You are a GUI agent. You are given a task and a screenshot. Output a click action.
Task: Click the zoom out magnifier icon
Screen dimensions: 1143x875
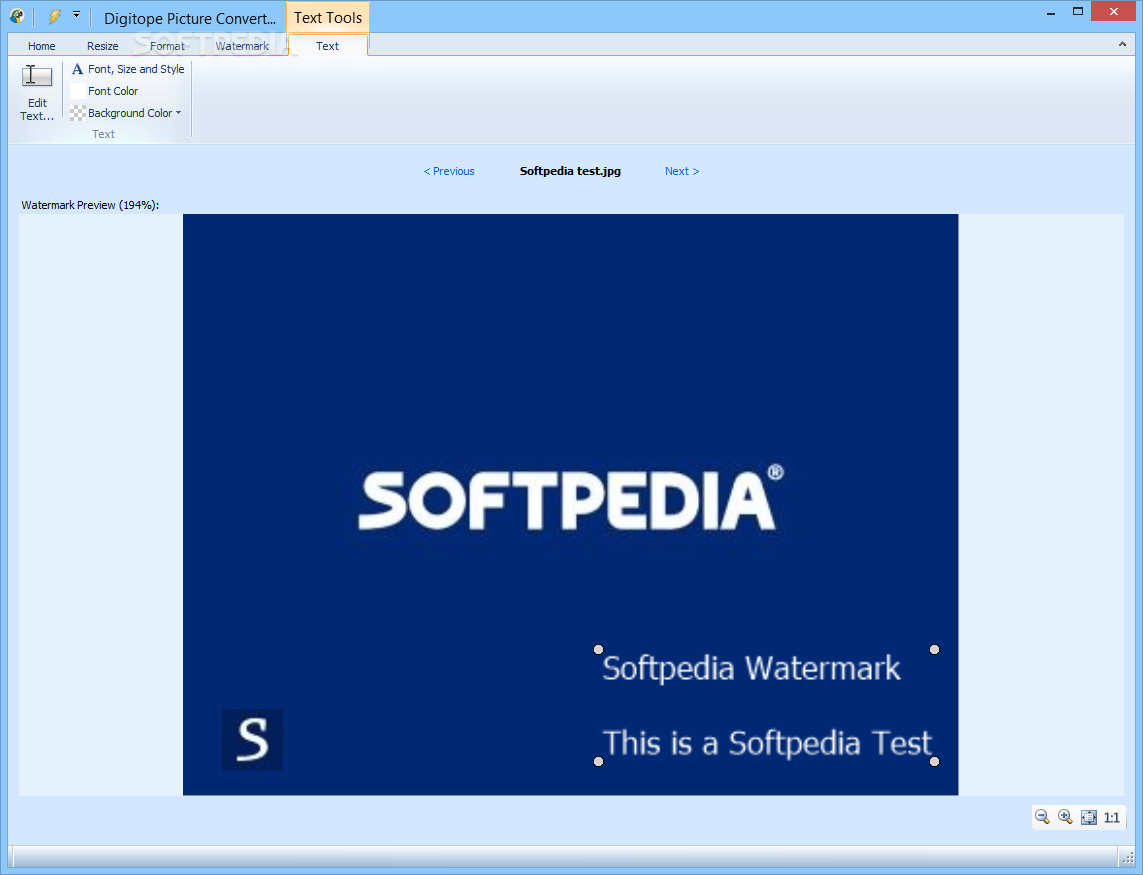[1042, 817]
